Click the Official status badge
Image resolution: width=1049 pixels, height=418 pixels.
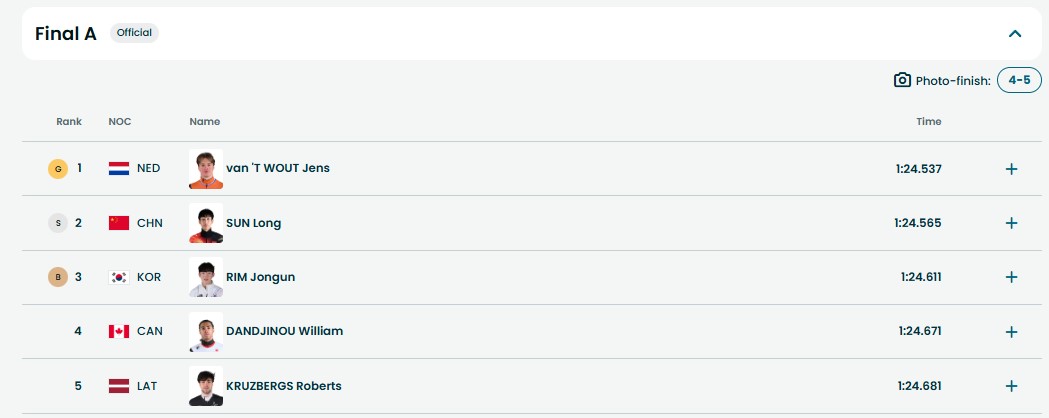pyautogui.click(x=134, y=33)
